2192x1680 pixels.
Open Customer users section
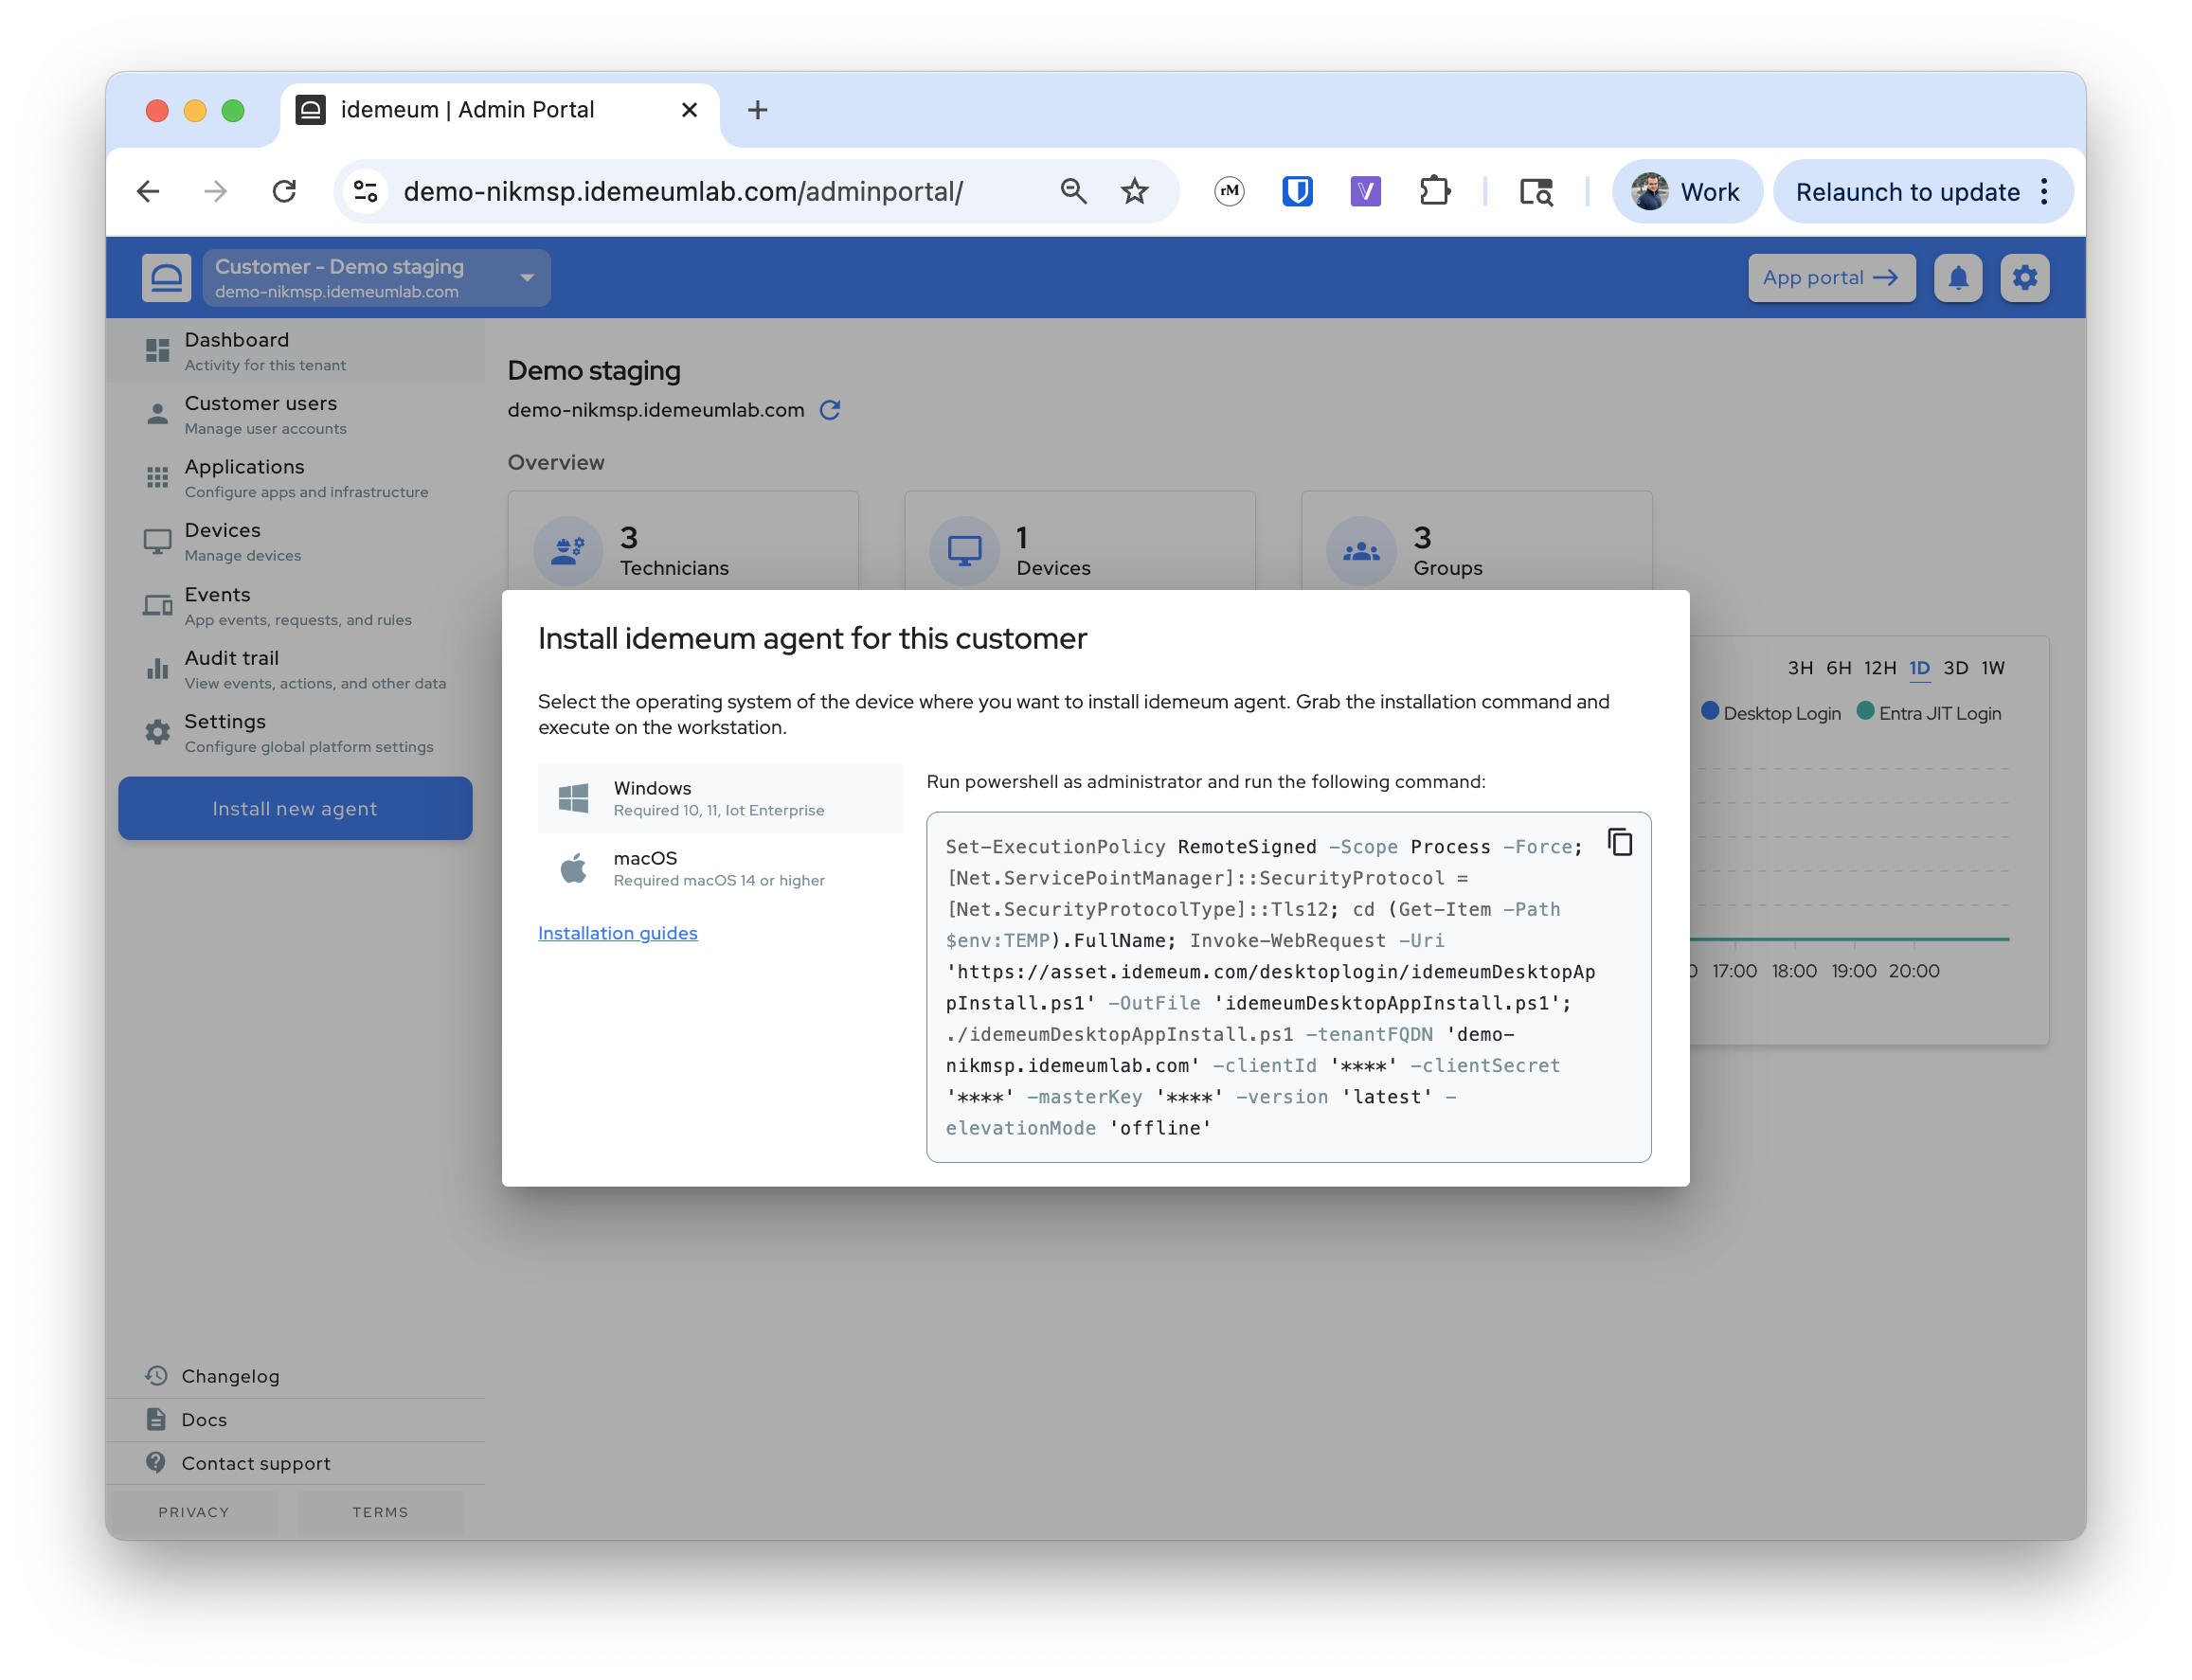tap(295, 414)
